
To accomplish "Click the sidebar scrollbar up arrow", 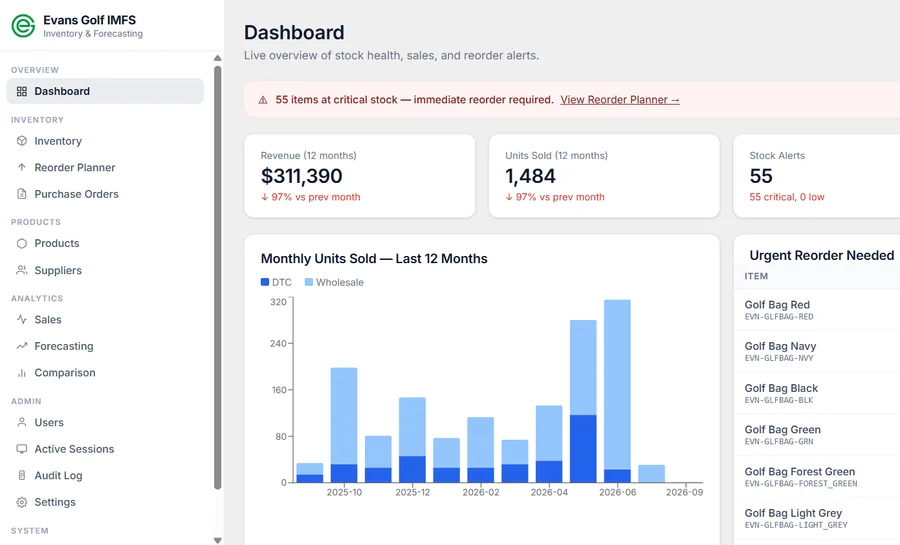I will (x=218, y=58).
